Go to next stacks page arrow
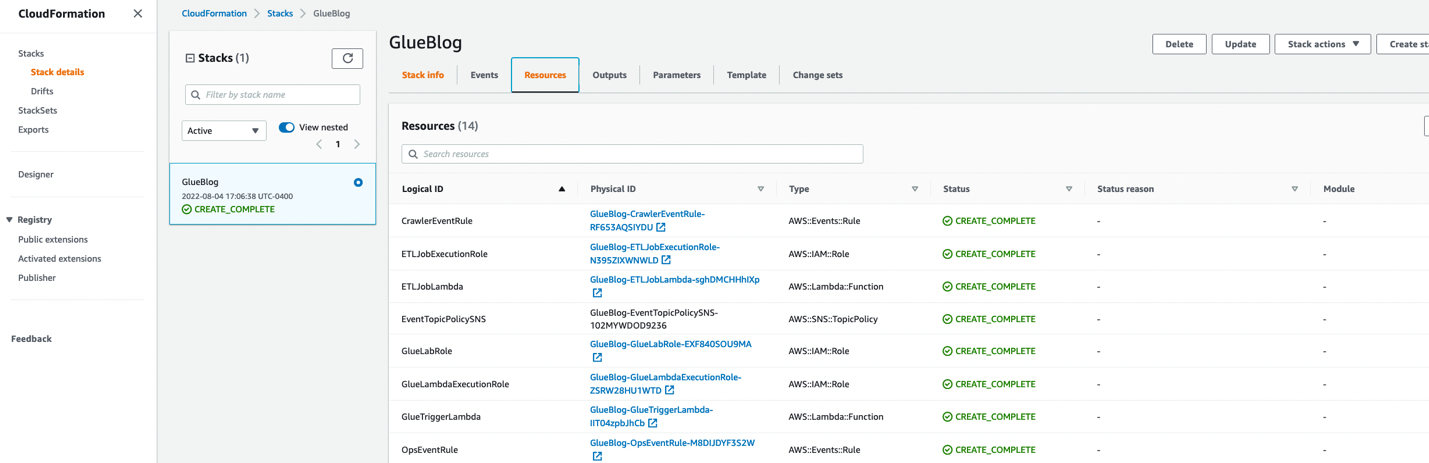 pos(357,145)
